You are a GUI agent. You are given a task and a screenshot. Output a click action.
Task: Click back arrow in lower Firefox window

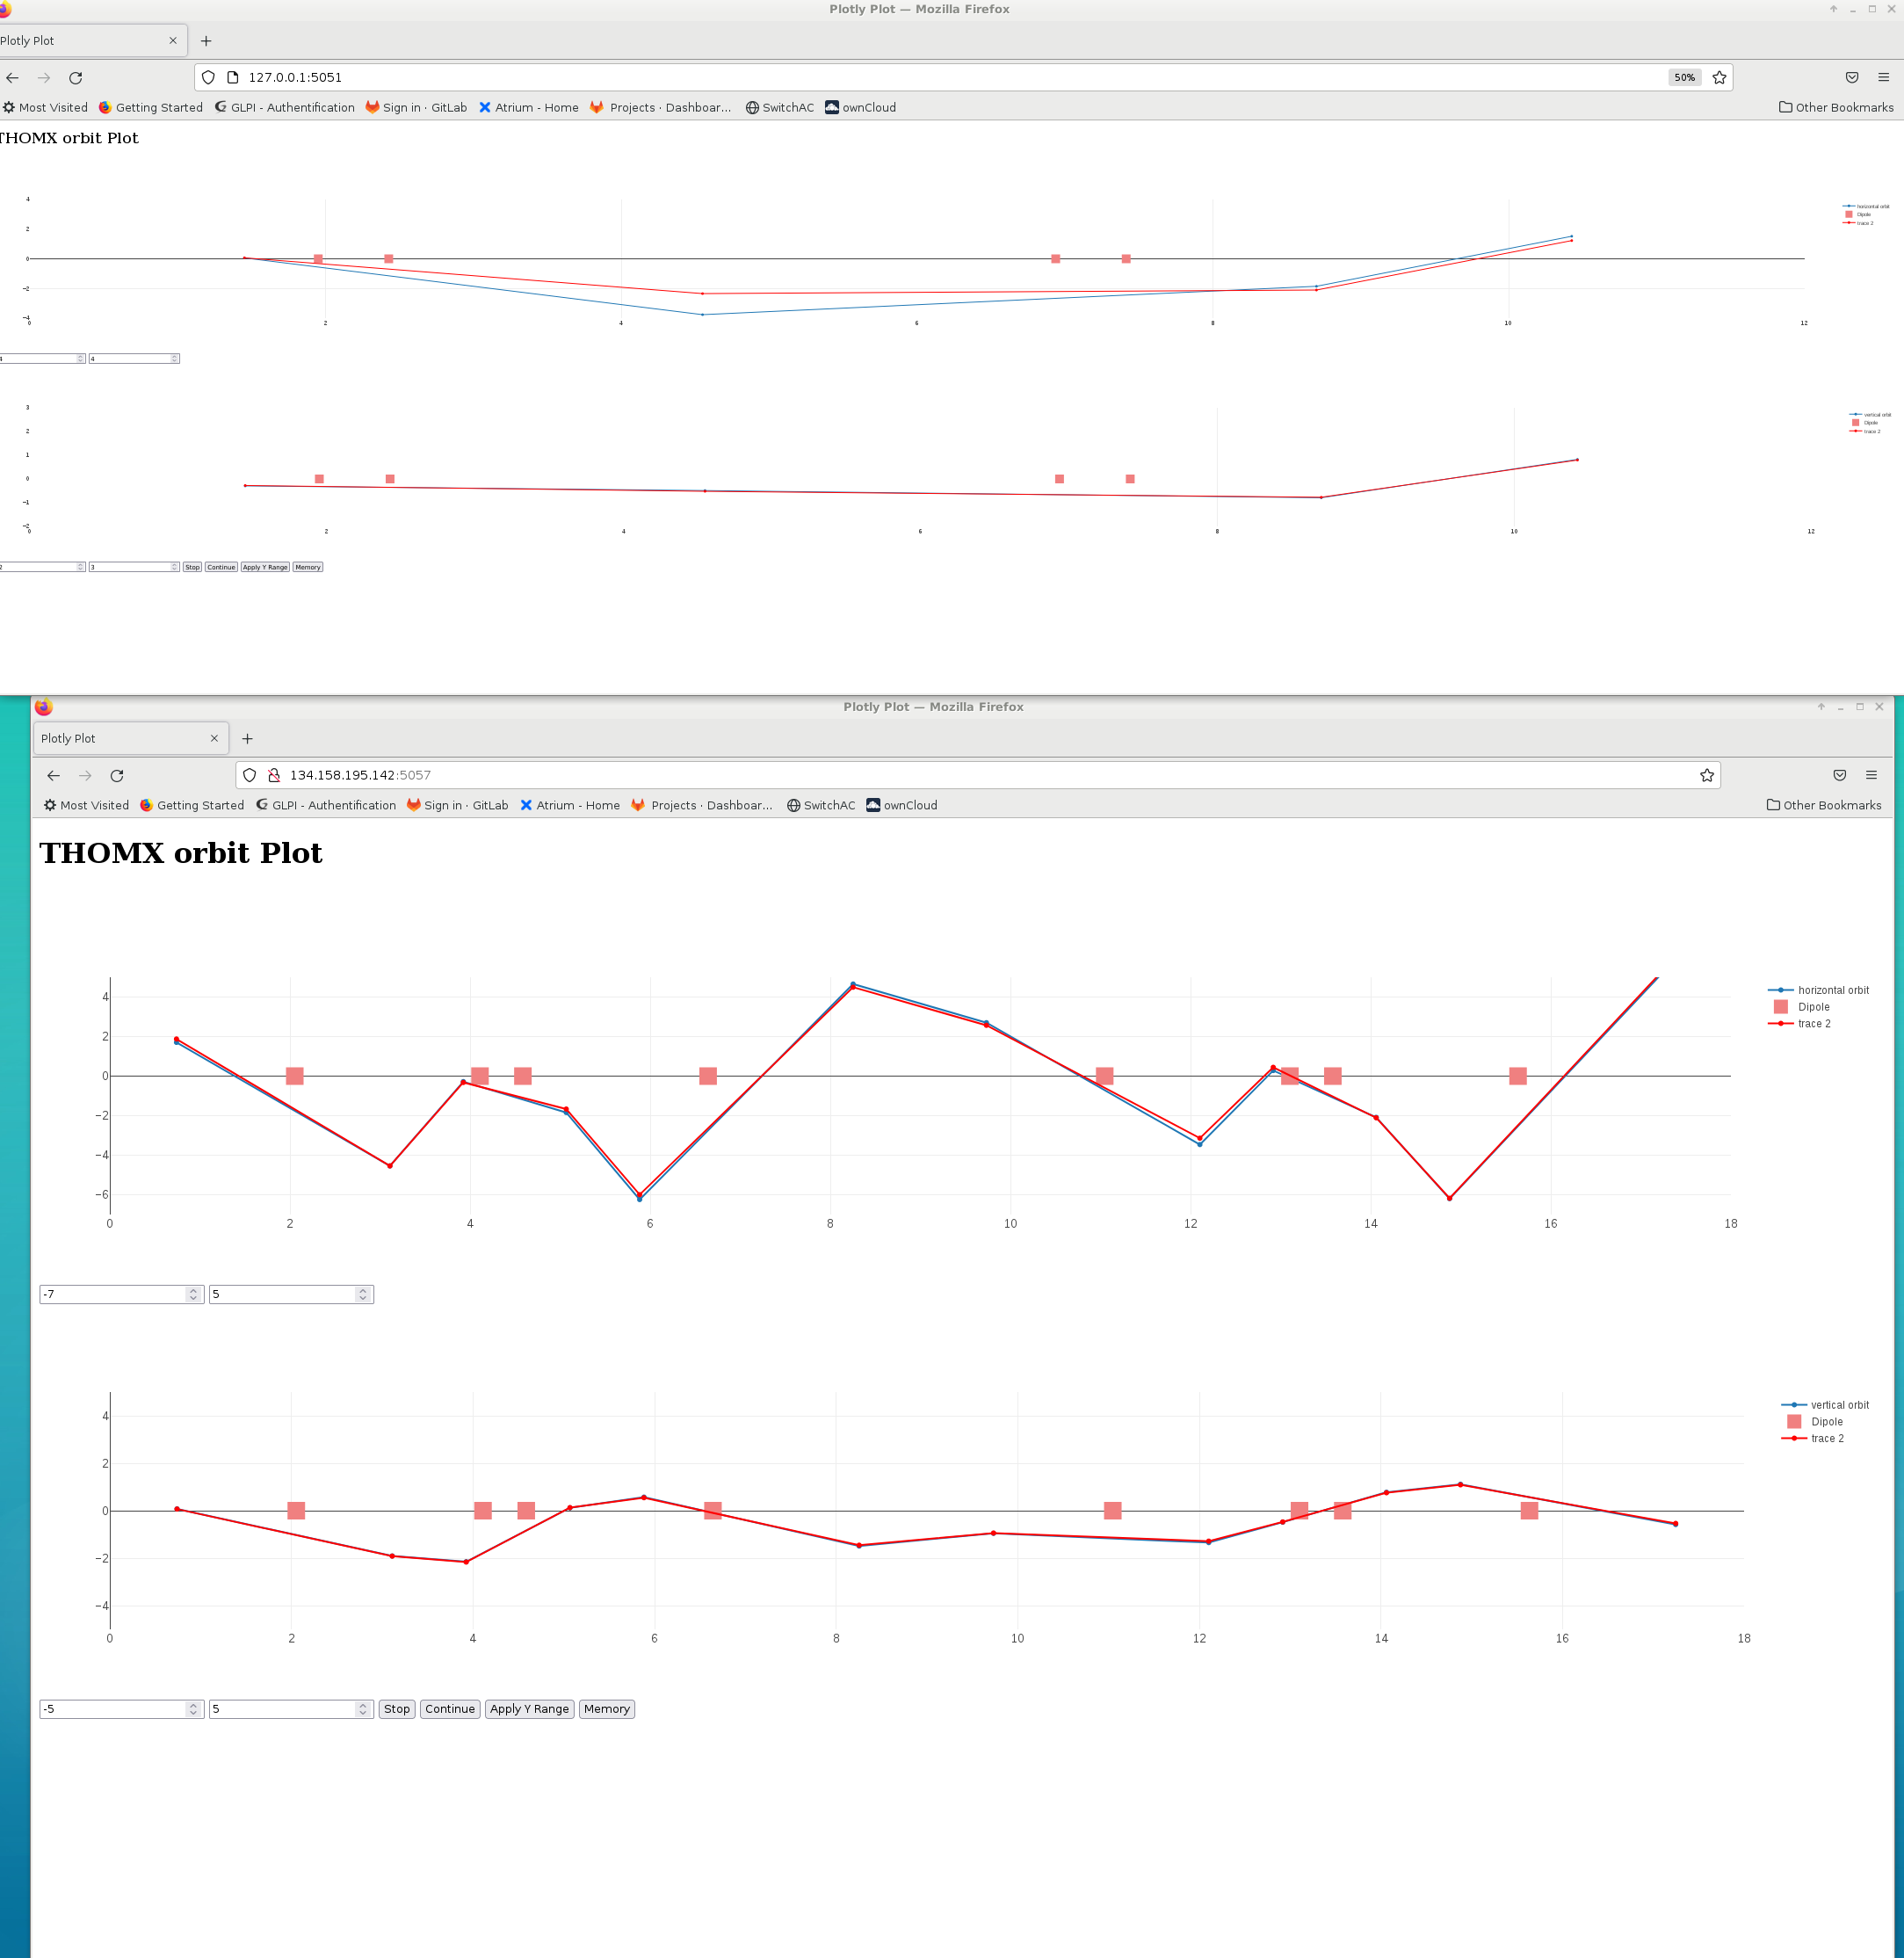pyautogui.click(x=54, y=775)
